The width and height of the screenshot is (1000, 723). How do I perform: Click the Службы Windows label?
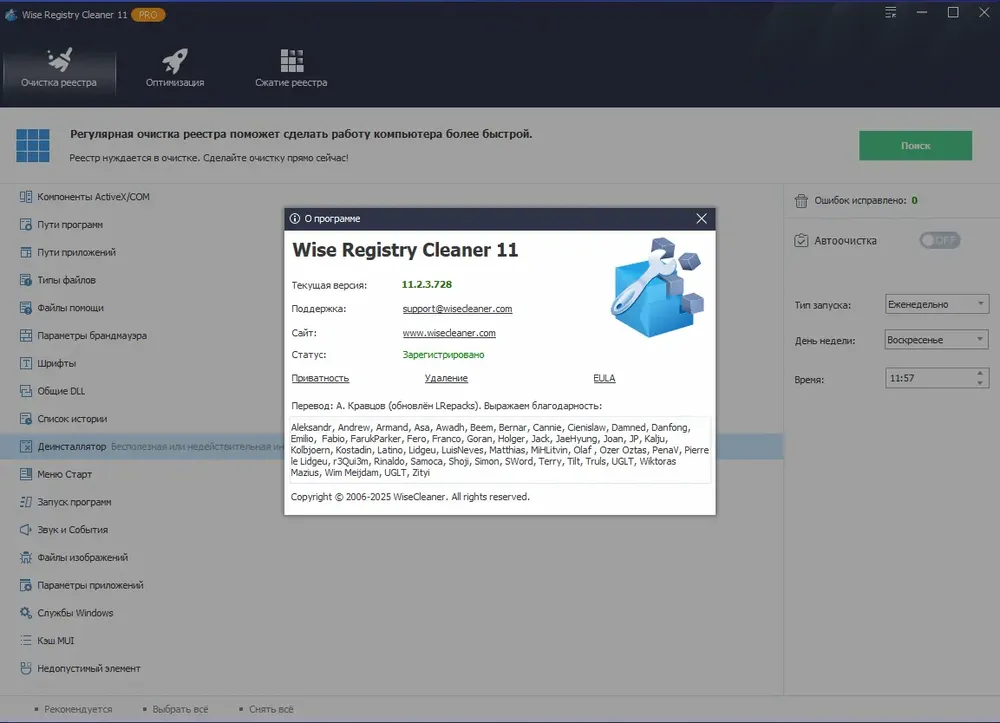point(75,613)
